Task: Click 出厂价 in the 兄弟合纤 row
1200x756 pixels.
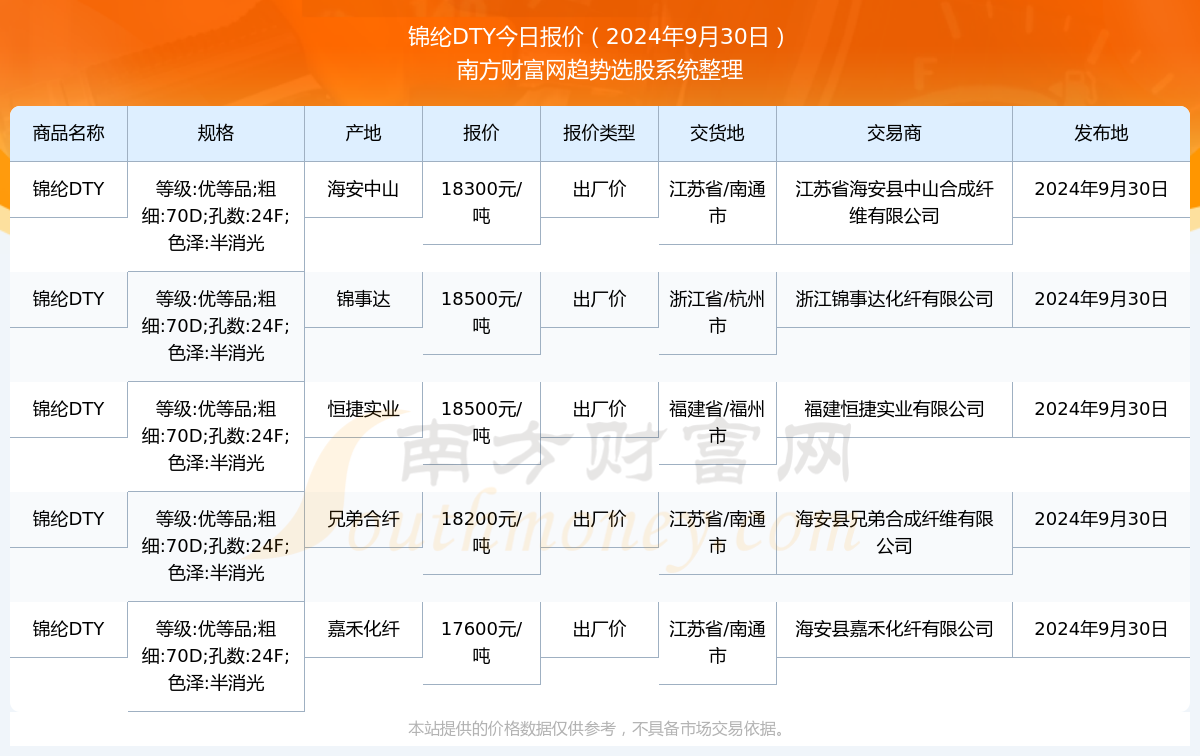Action: (599, 519)
